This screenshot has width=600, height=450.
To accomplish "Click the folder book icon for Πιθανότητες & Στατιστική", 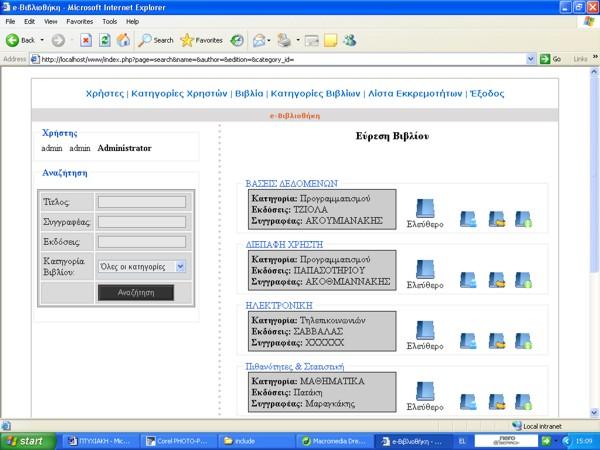I will (x=497, y=402).
